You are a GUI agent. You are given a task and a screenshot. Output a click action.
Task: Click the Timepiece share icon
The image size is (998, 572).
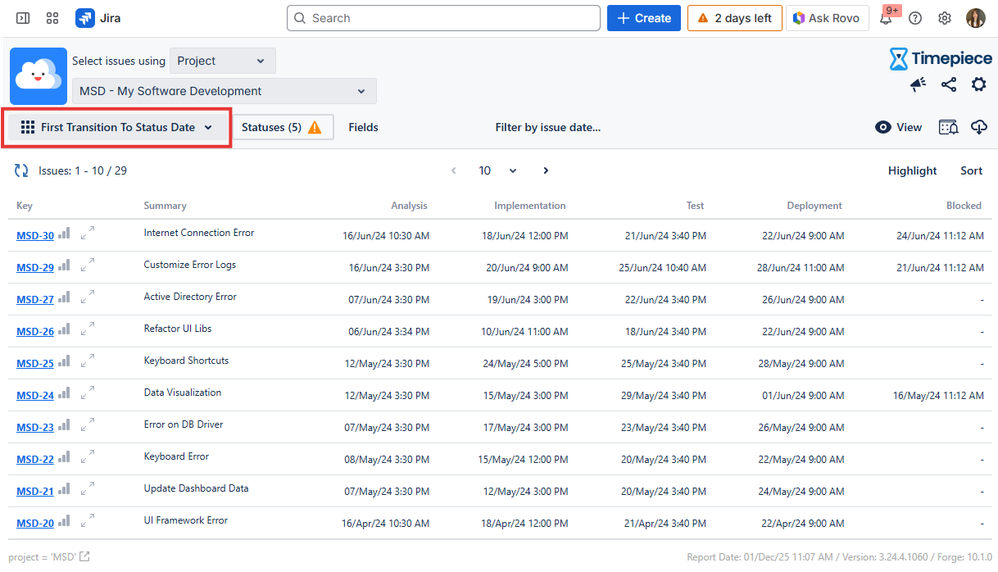coord(948,85)
